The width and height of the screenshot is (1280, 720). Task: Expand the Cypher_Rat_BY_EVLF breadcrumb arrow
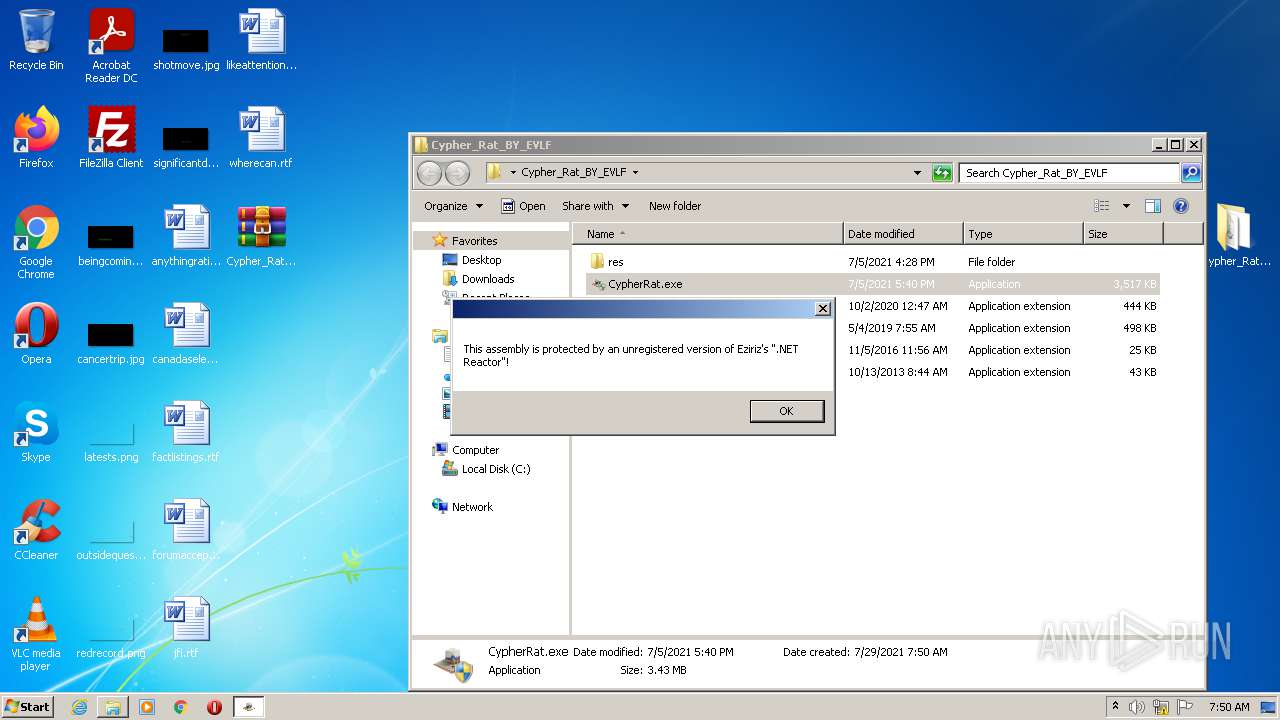(x=635, y=172)
